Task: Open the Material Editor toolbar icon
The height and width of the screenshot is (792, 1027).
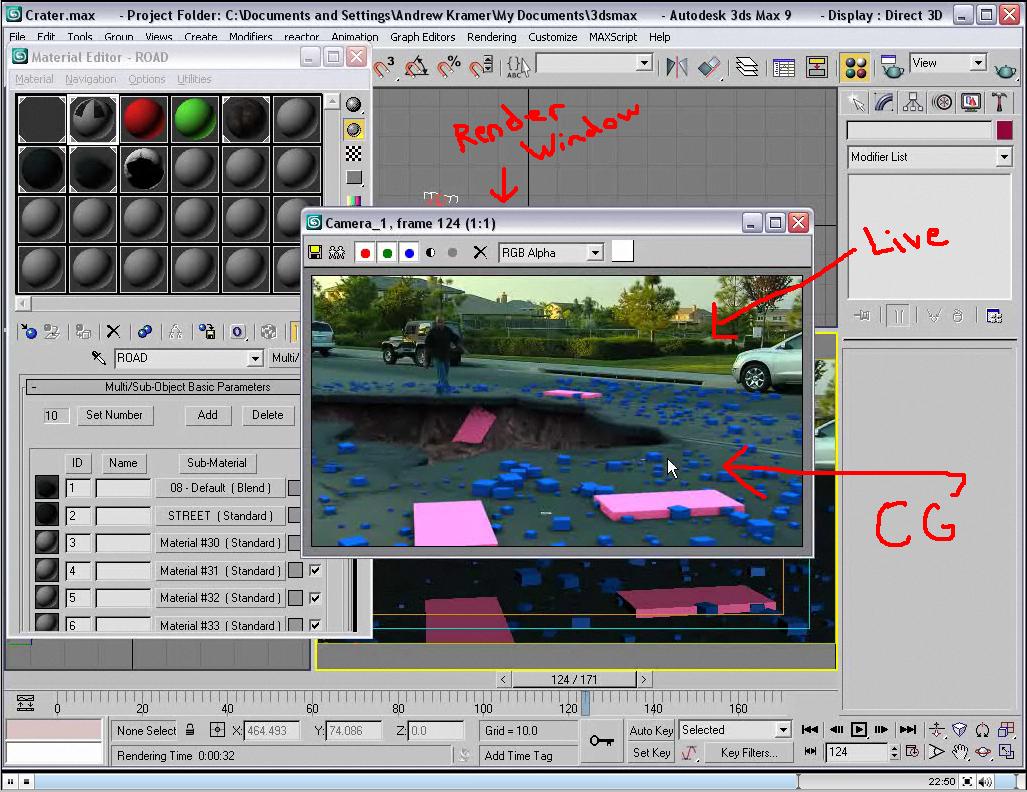Action: point(855,67)
